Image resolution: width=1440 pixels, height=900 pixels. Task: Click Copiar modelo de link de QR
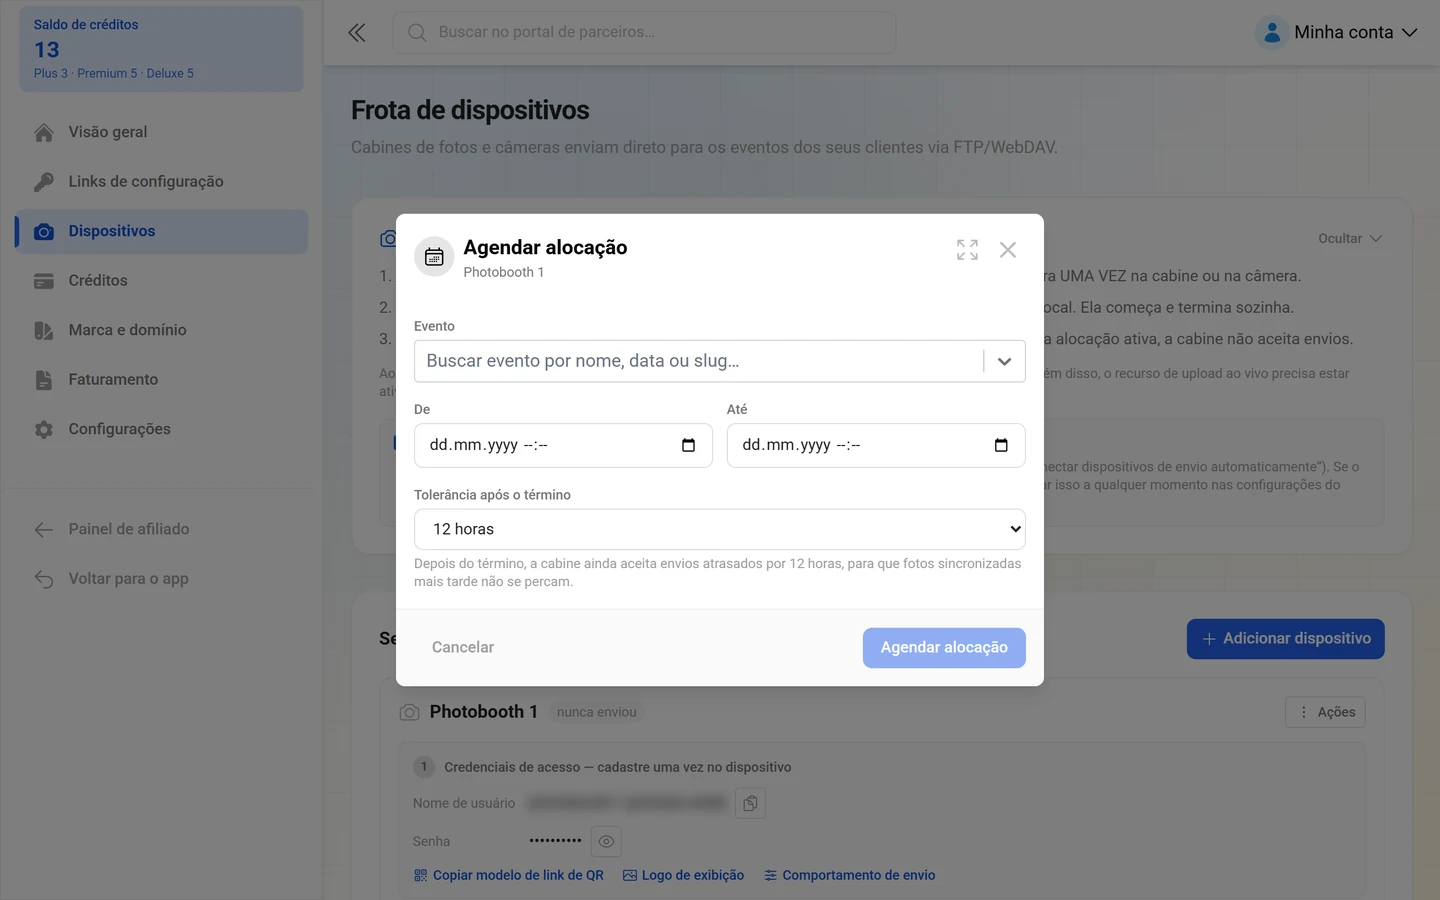coord(509,875)
